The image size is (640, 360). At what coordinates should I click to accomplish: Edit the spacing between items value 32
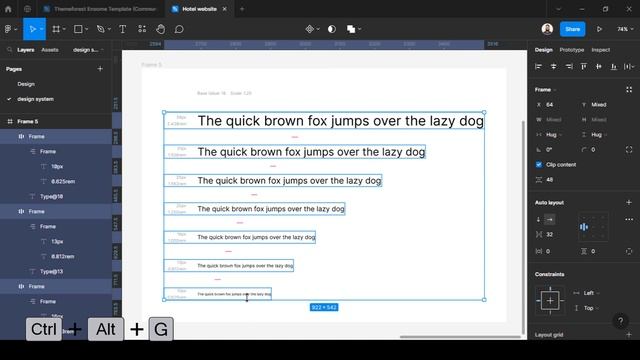coord(549,234)
